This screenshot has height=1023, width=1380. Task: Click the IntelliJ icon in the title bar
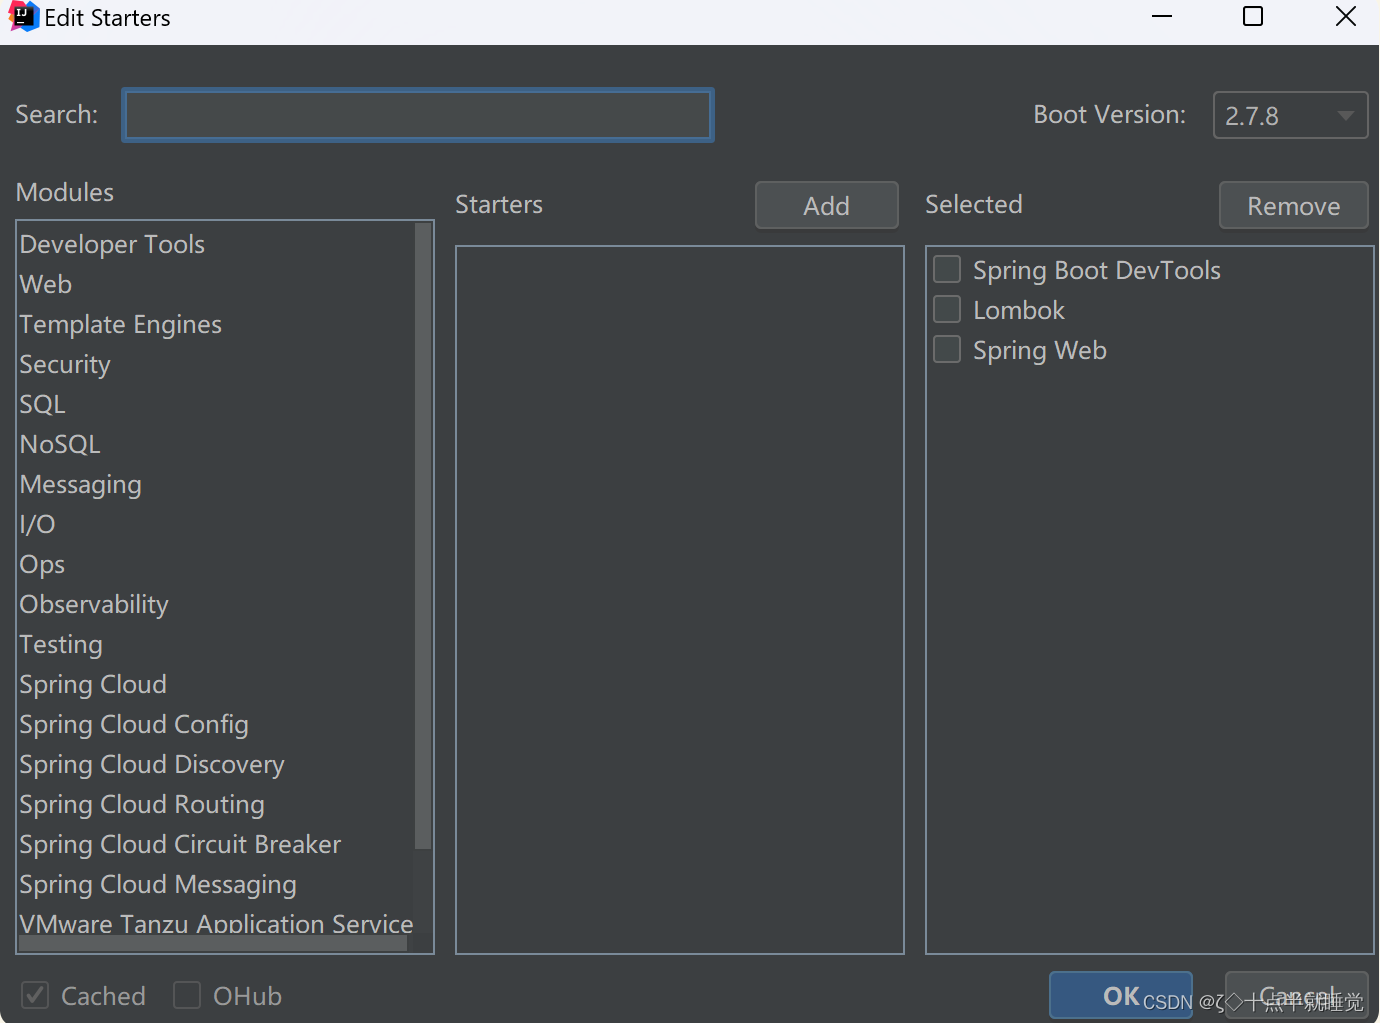[x=22, y=17]
